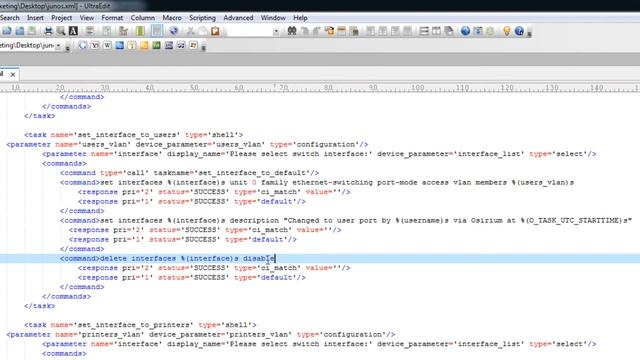The width and height of the screenshot is (640, 360).
Task: Click the split-window vertical icon
Action: tap(436, 31)
